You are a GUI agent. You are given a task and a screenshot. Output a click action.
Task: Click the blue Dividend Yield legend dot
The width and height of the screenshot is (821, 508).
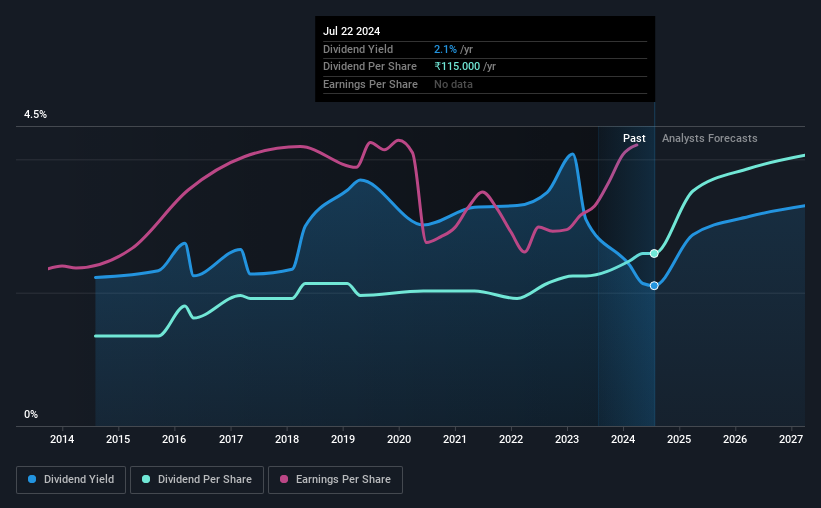pos(32,479)
